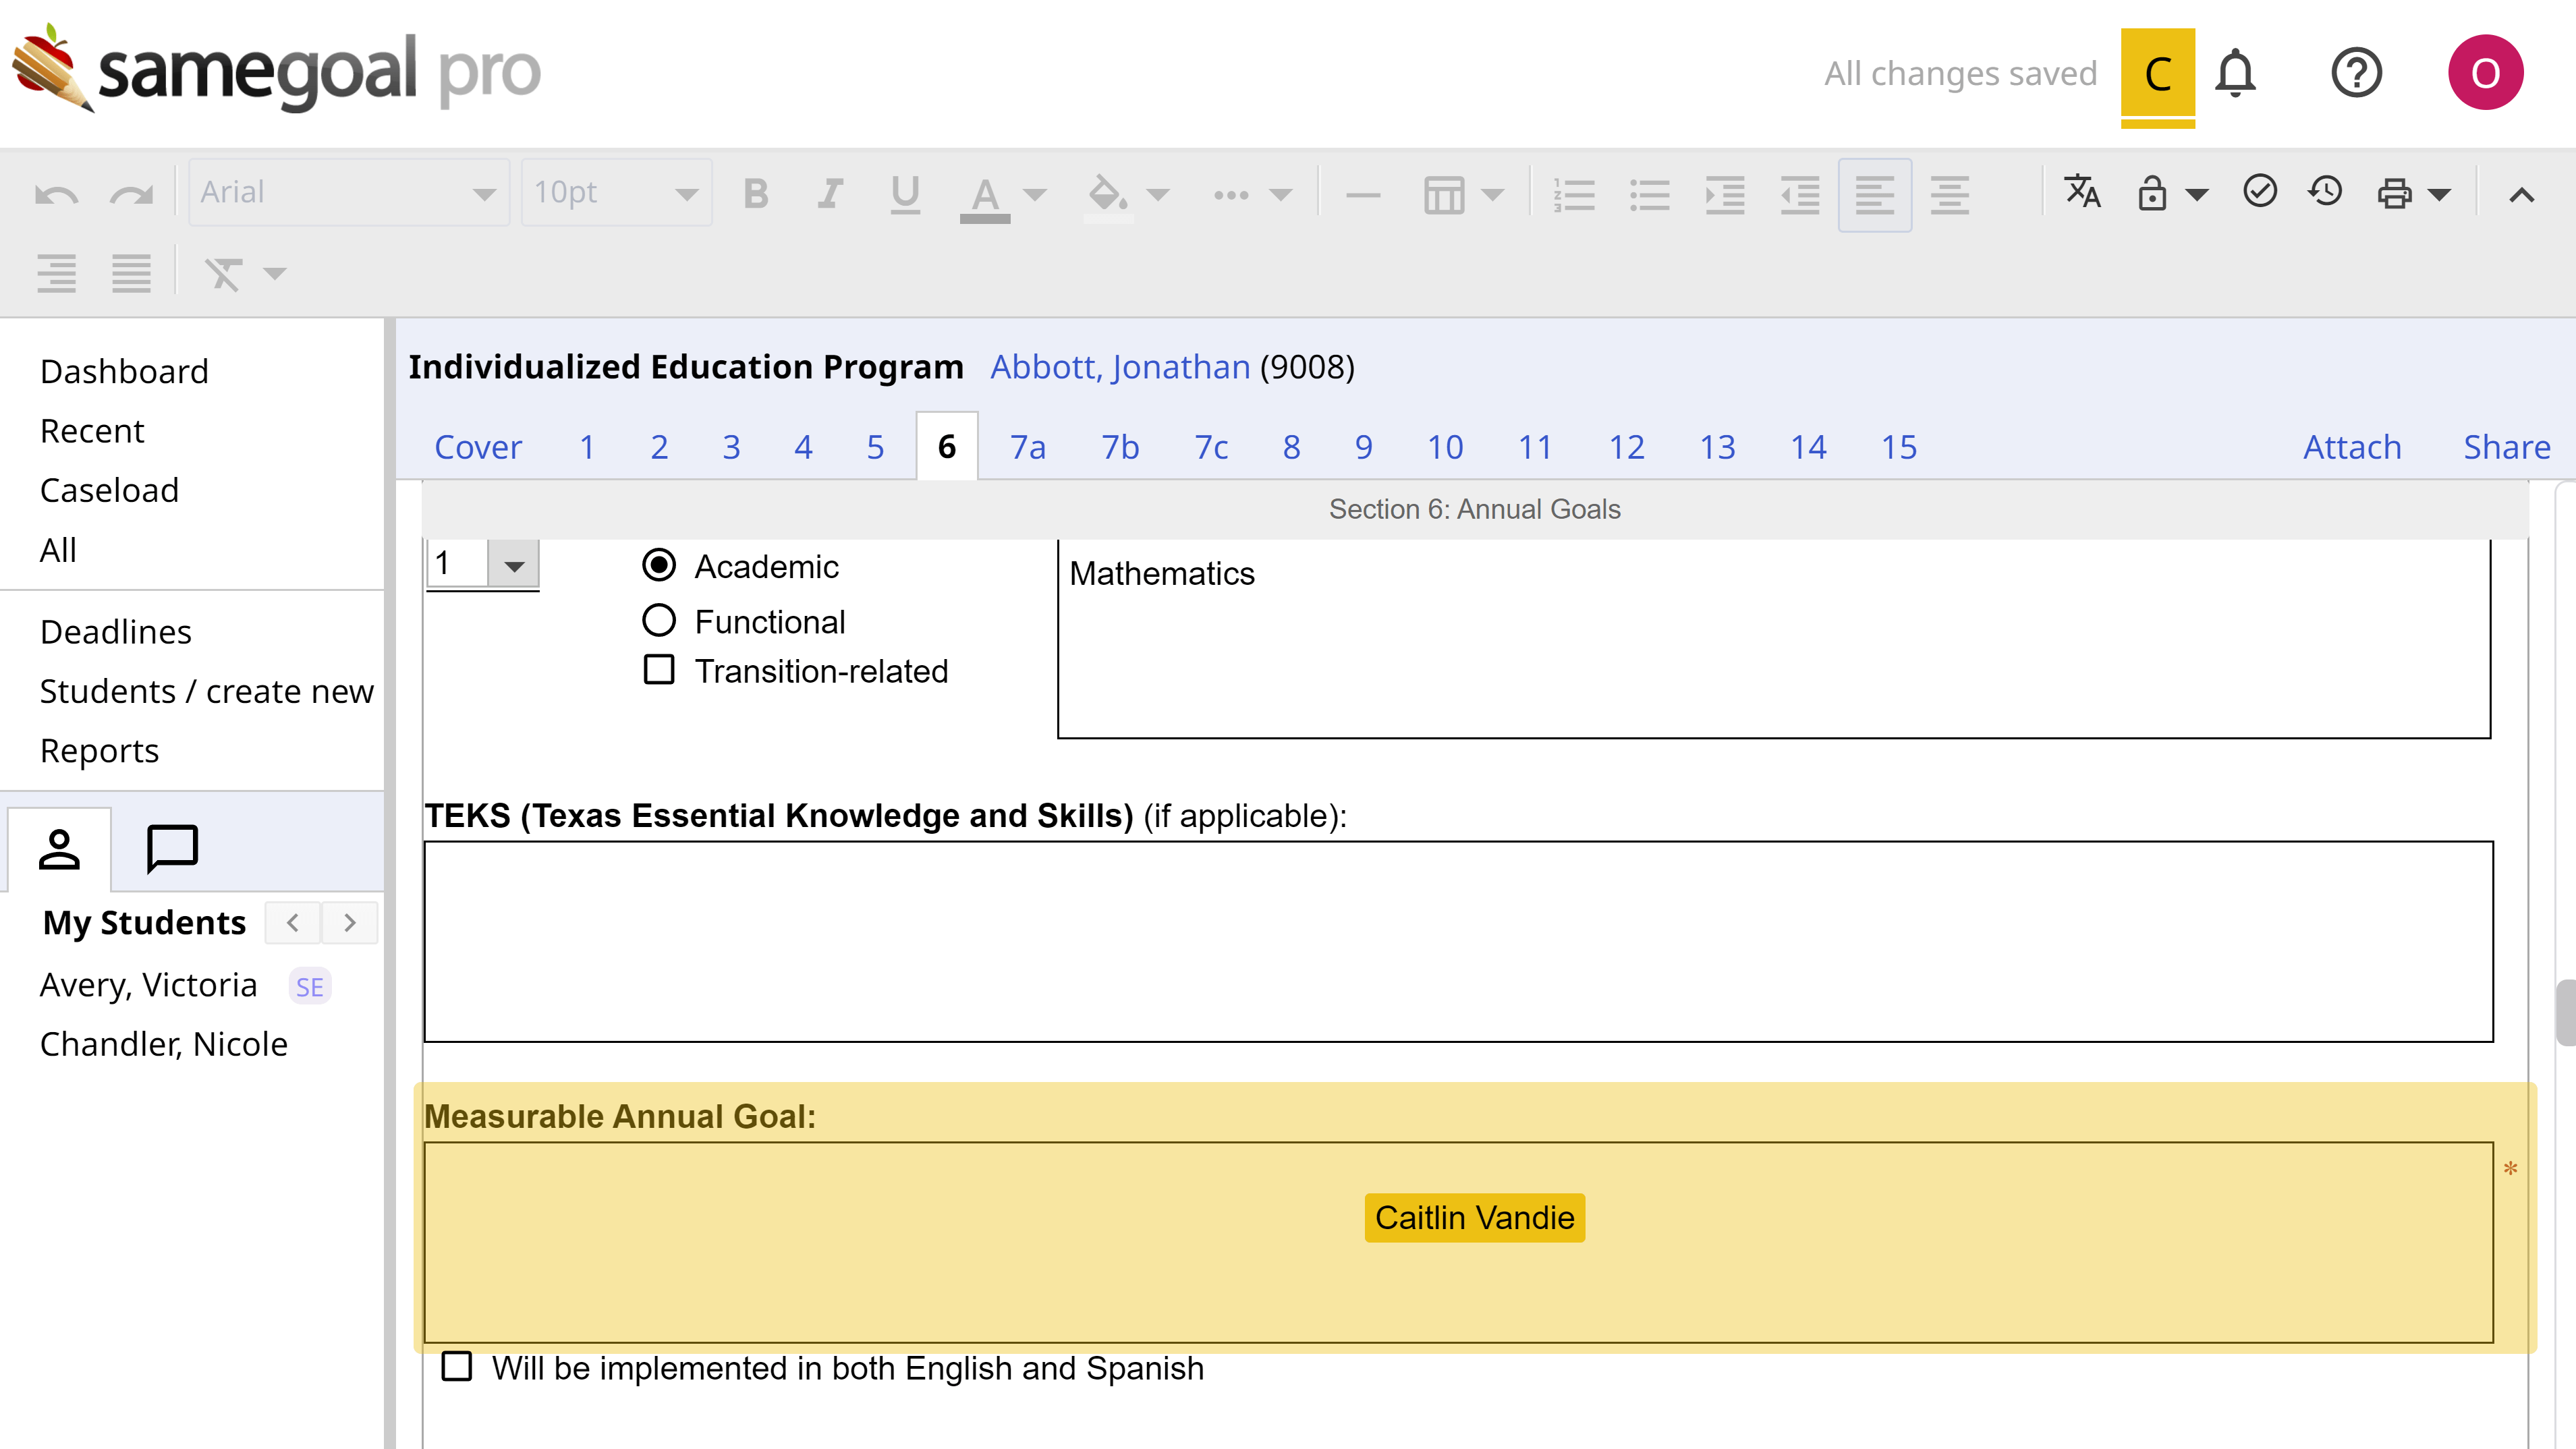Check the Transition-related checkbox

click(x=659, y=669)
